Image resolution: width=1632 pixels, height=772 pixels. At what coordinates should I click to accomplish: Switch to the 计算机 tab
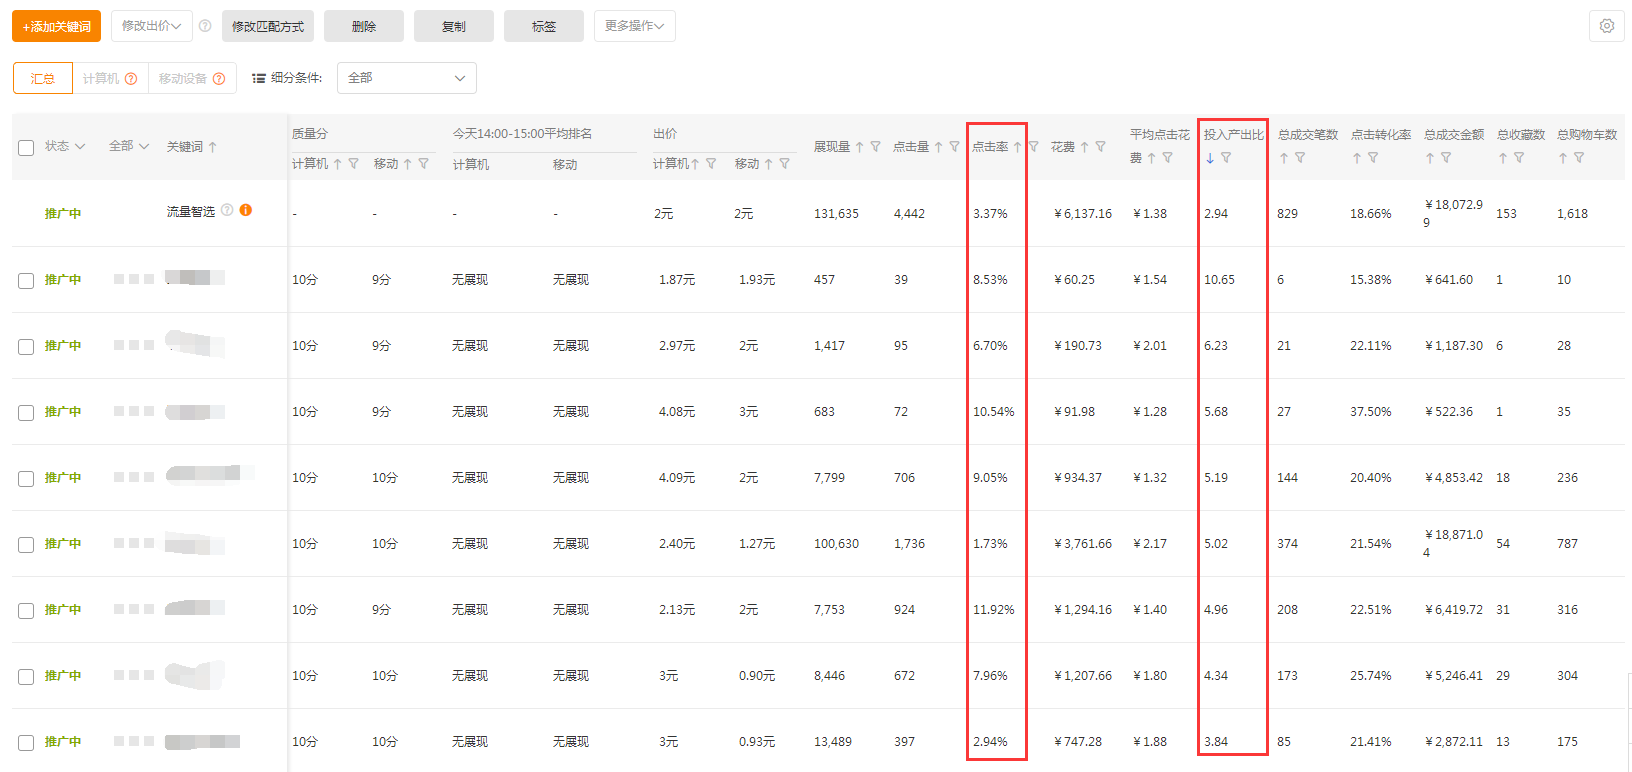click(110, 78)
